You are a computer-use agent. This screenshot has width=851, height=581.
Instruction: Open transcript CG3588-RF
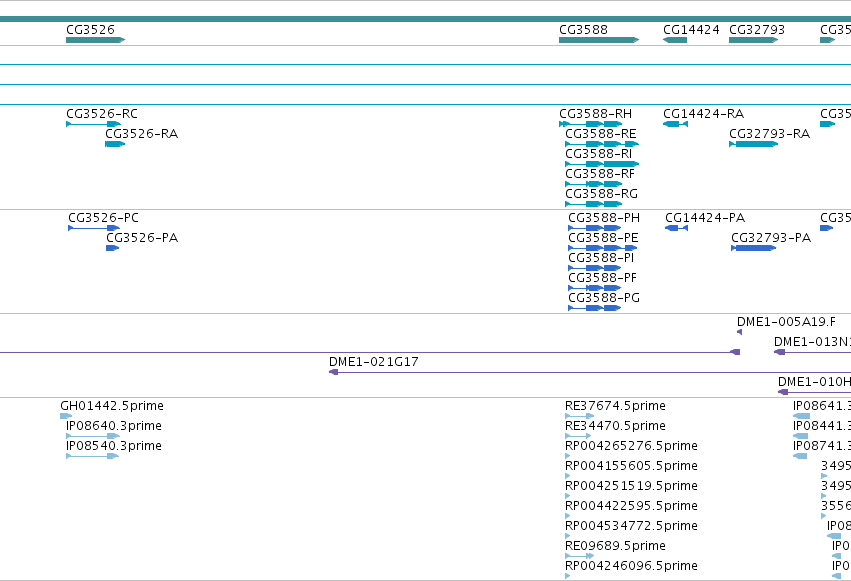[600, 174]
